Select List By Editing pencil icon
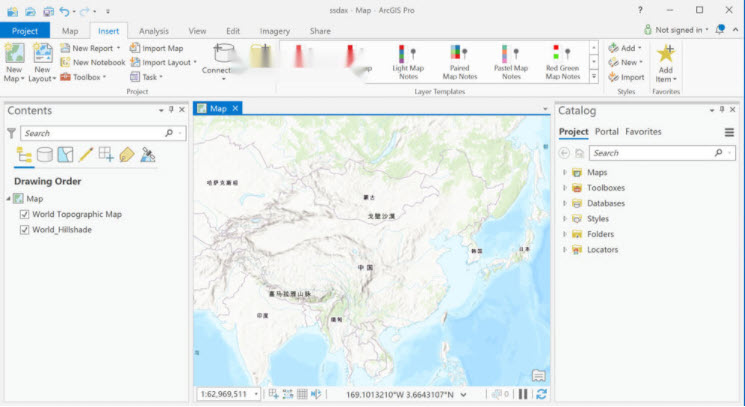The height and width of the screenshot is (407, 745). [86, 154]
